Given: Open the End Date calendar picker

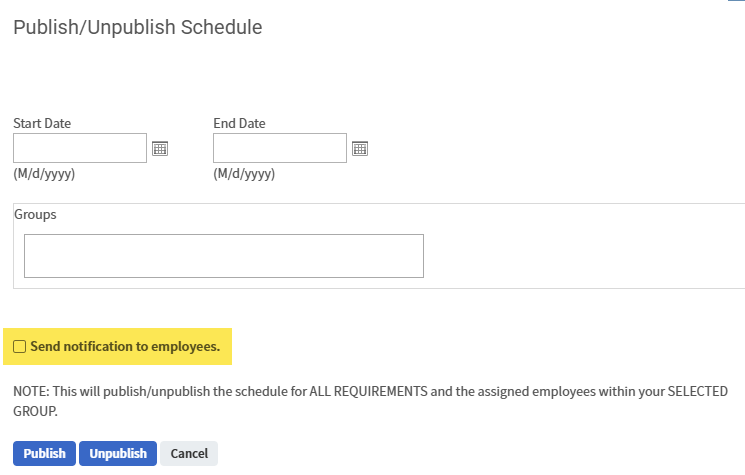Looking at the screenshot, I should tap(360, 148).
